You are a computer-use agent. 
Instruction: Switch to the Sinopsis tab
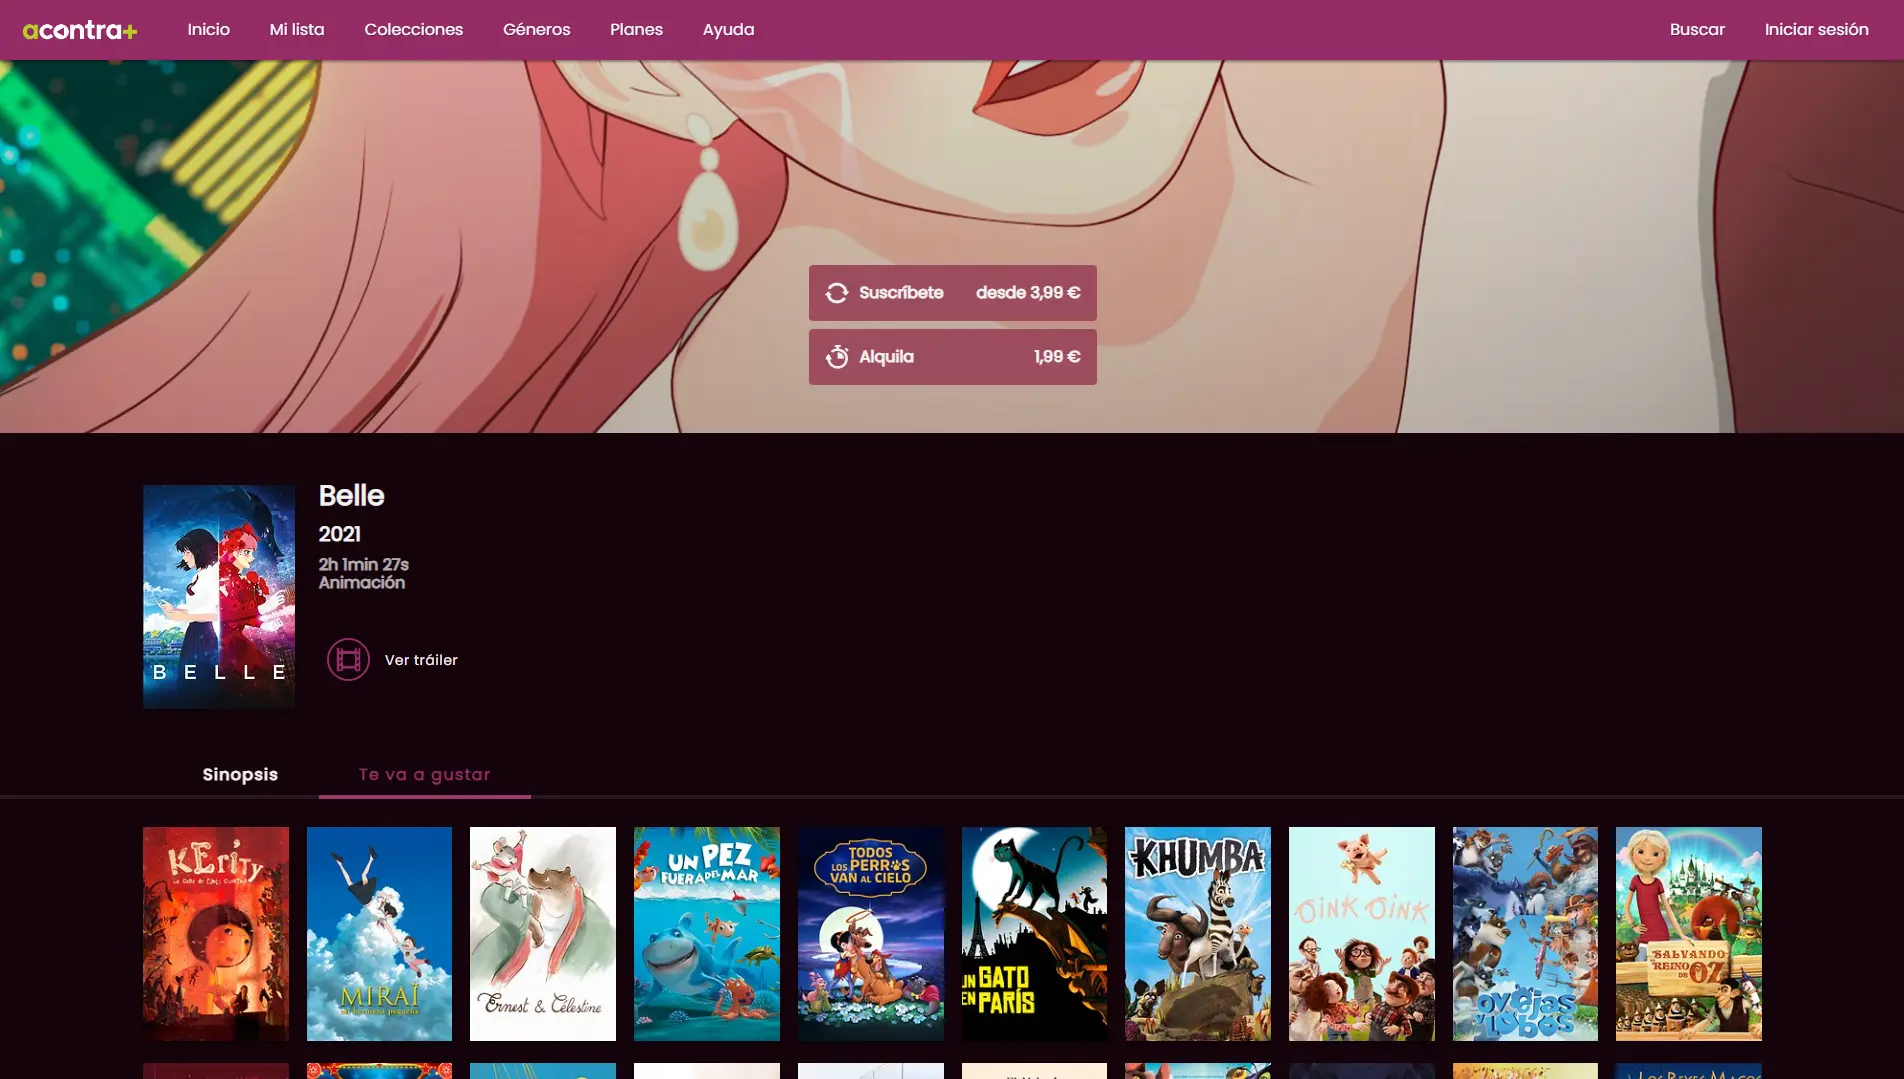pos(240,775)
